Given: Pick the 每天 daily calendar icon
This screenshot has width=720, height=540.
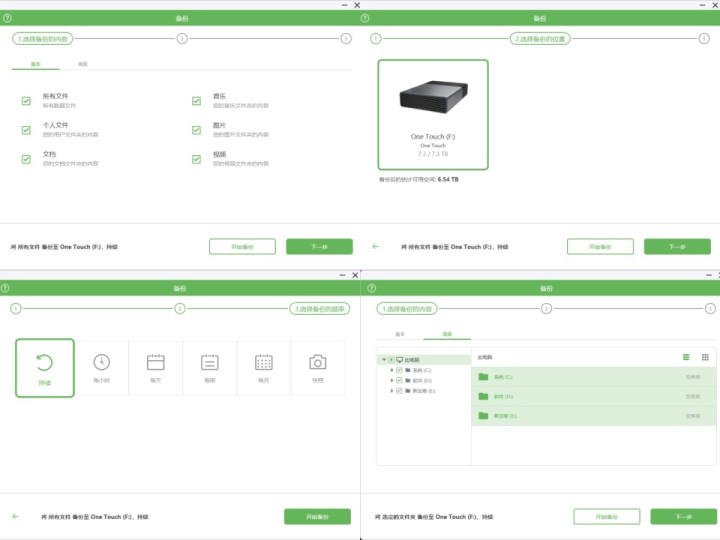Looking at the screenshot, I should (x=155, y=363).
